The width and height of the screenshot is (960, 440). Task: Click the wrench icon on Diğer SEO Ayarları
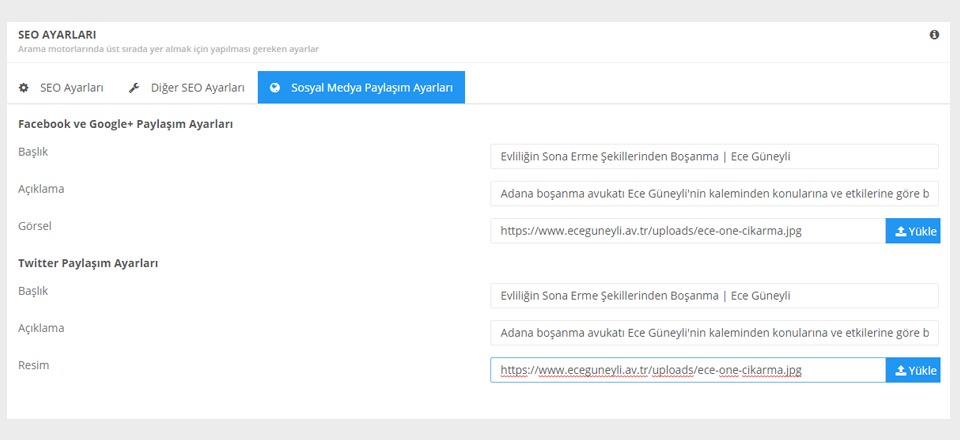point(134,88)
